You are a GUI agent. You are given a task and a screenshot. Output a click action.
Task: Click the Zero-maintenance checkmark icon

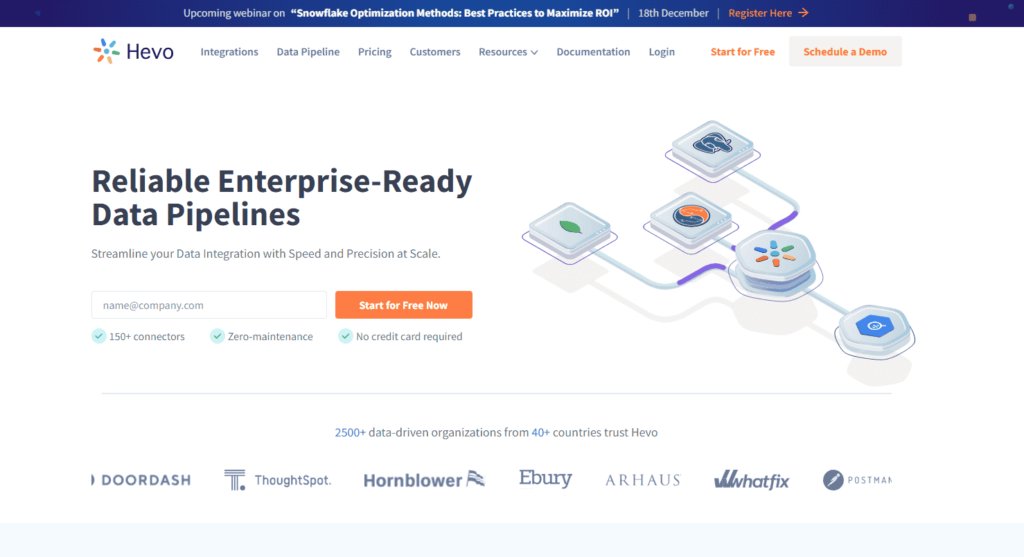(x=217, y=336)
